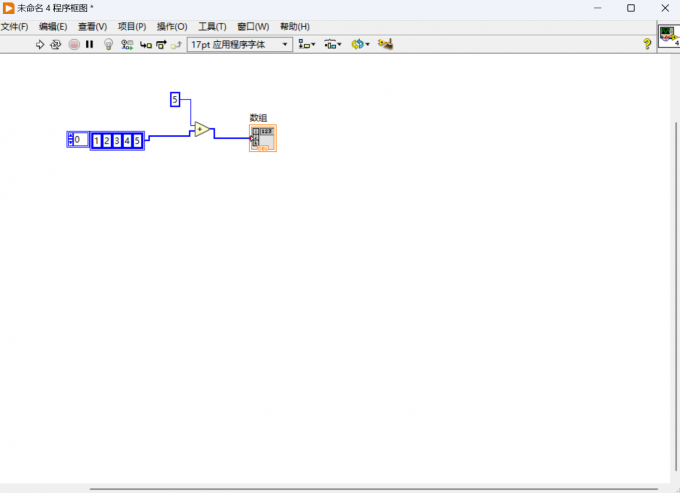Click the Run arrow button
680x493 pixels.
point(39,44)
